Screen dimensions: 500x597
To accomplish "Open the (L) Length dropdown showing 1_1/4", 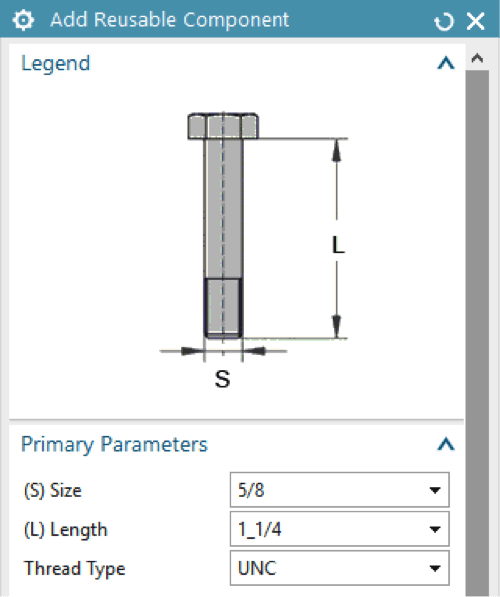I will (x=340, y=529).
